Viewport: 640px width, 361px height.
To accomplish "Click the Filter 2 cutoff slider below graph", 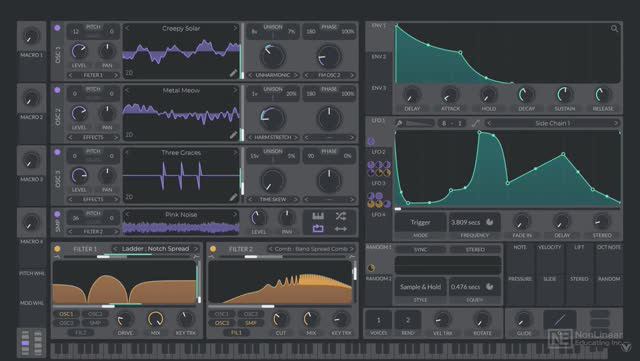I will pyautogui.click(x=280, y=306).
